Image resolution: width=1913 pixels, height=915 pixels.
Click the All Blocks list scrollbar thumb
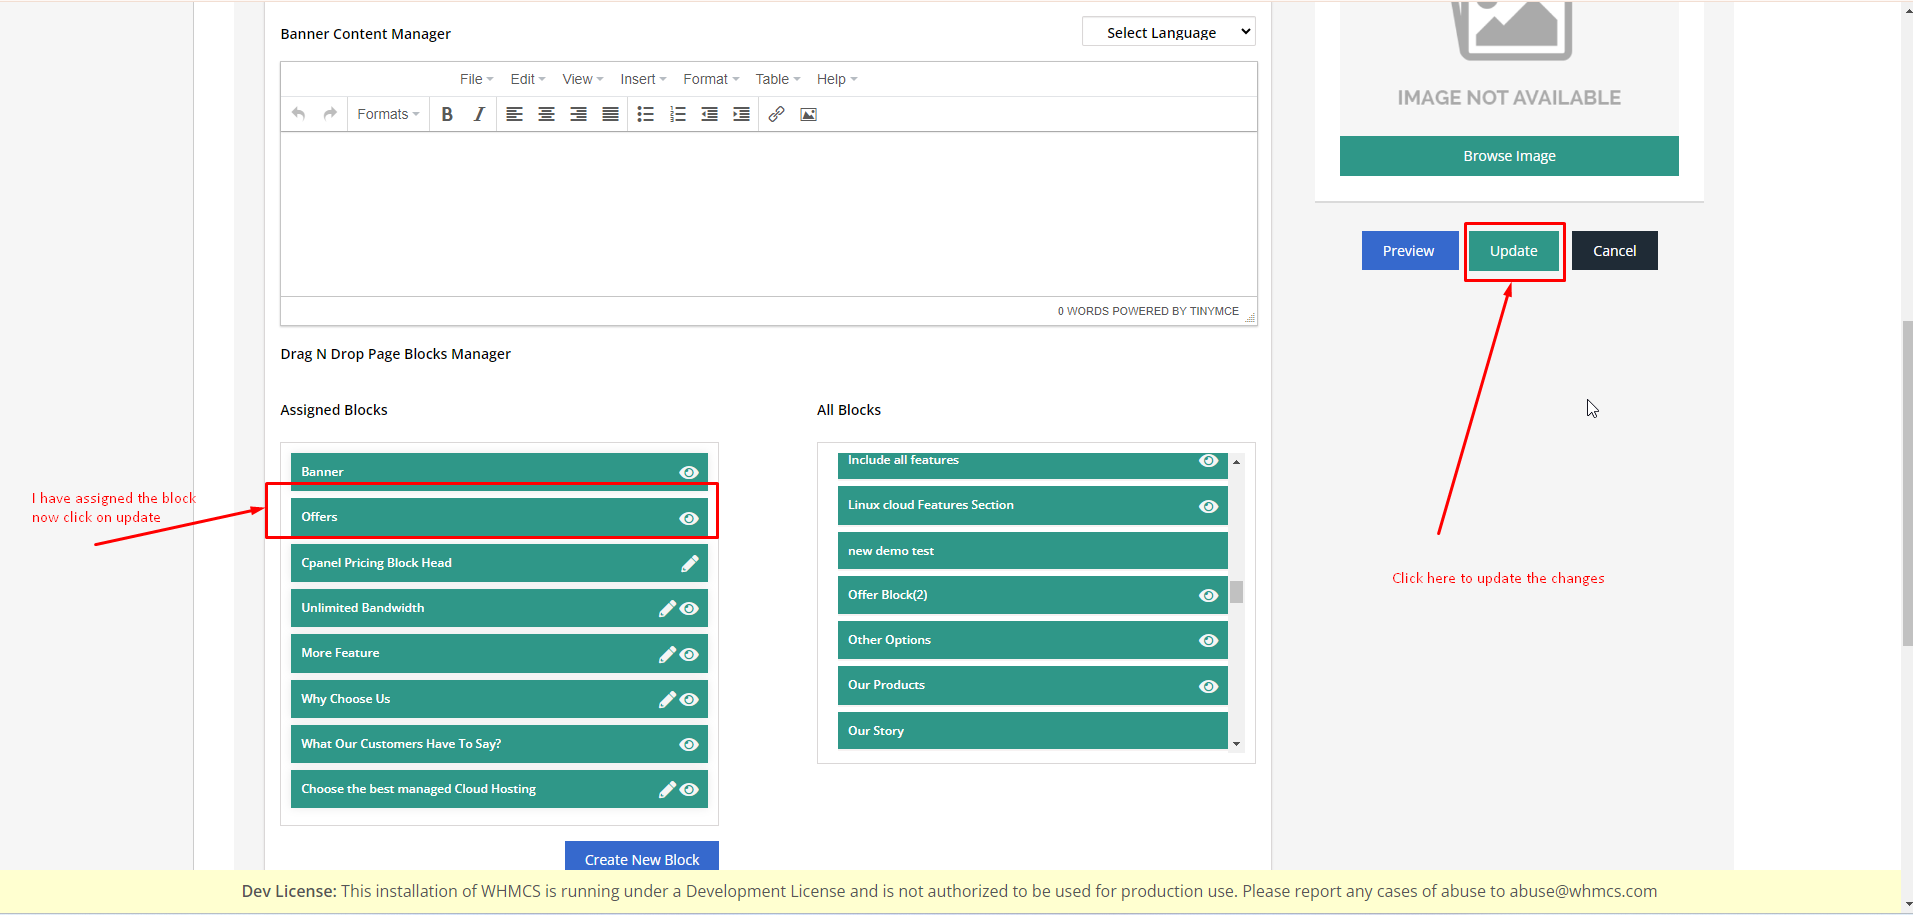(1237, 592)
